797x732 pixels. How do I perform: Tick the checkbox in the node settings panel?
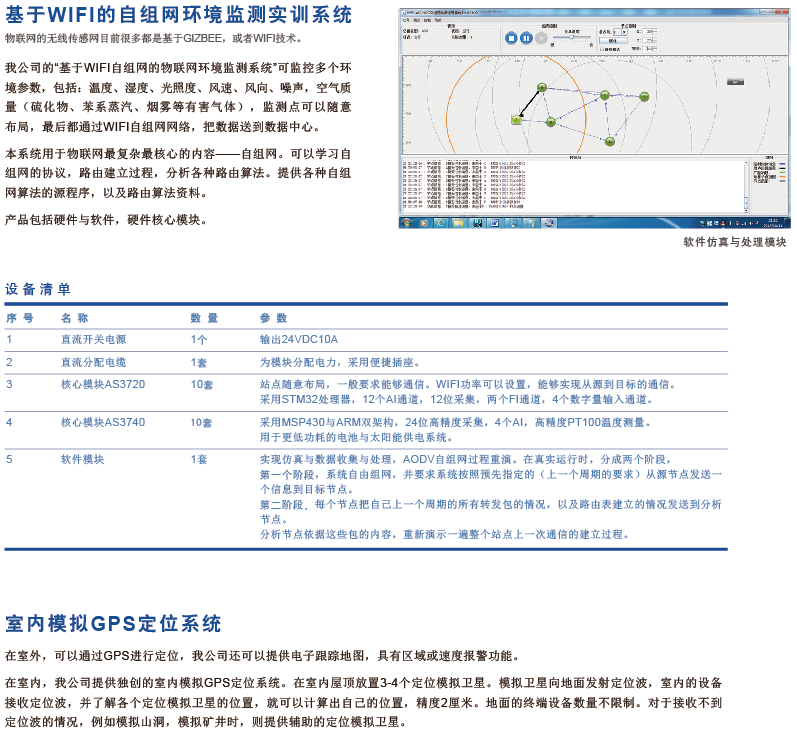pos(602,49)
